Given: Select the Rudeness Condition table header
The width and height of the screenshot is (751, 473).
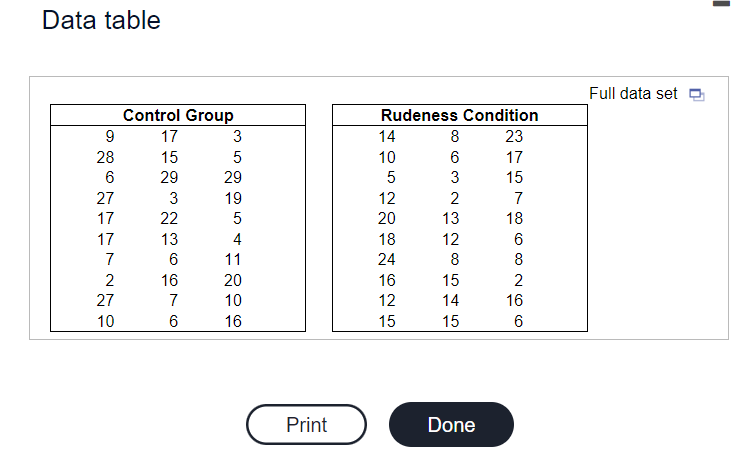Looking at the screenshot, I should tap(460, 115).
